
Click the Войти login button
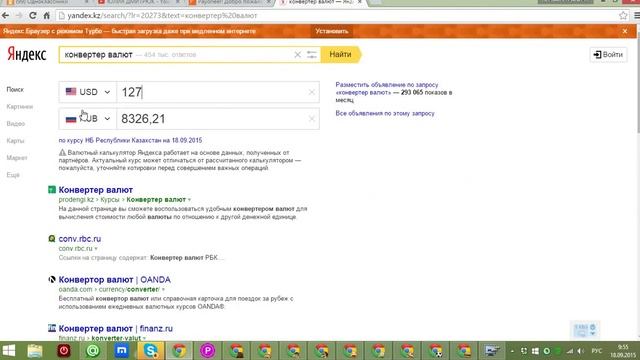pos(608,54)
